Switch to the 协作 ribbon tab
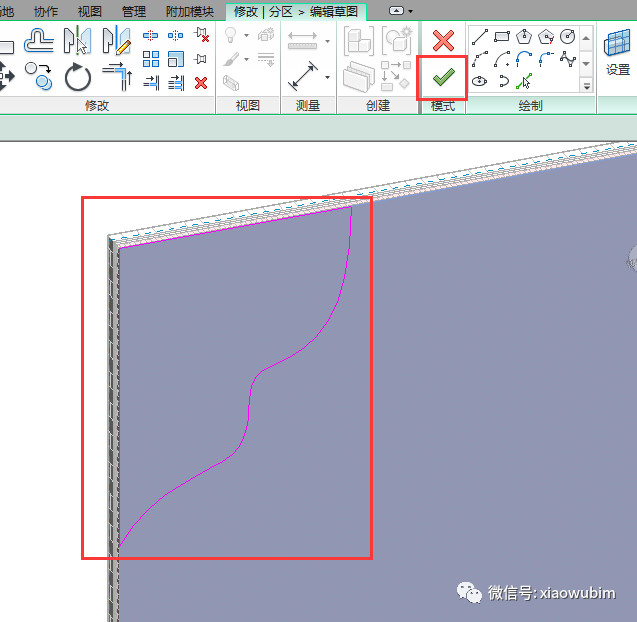 pyautogui.click(x=46, y=11)
